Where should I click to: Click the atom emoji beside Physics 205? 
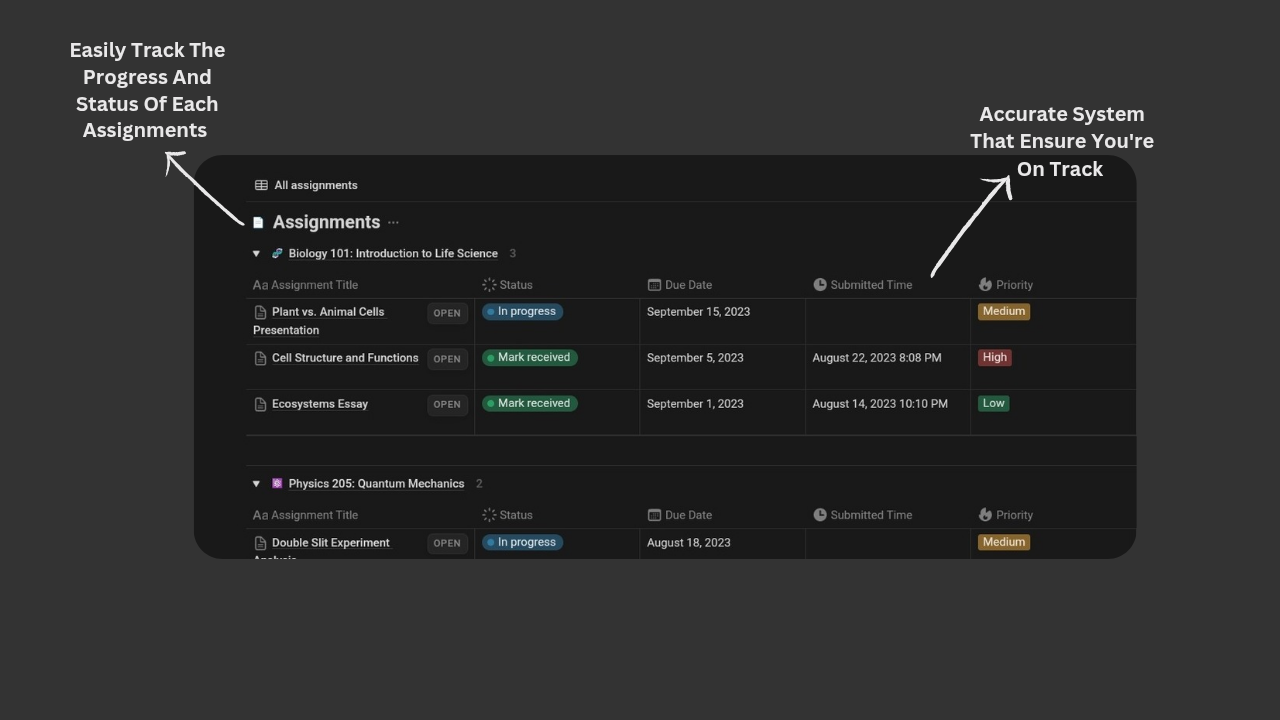[276, 483]
